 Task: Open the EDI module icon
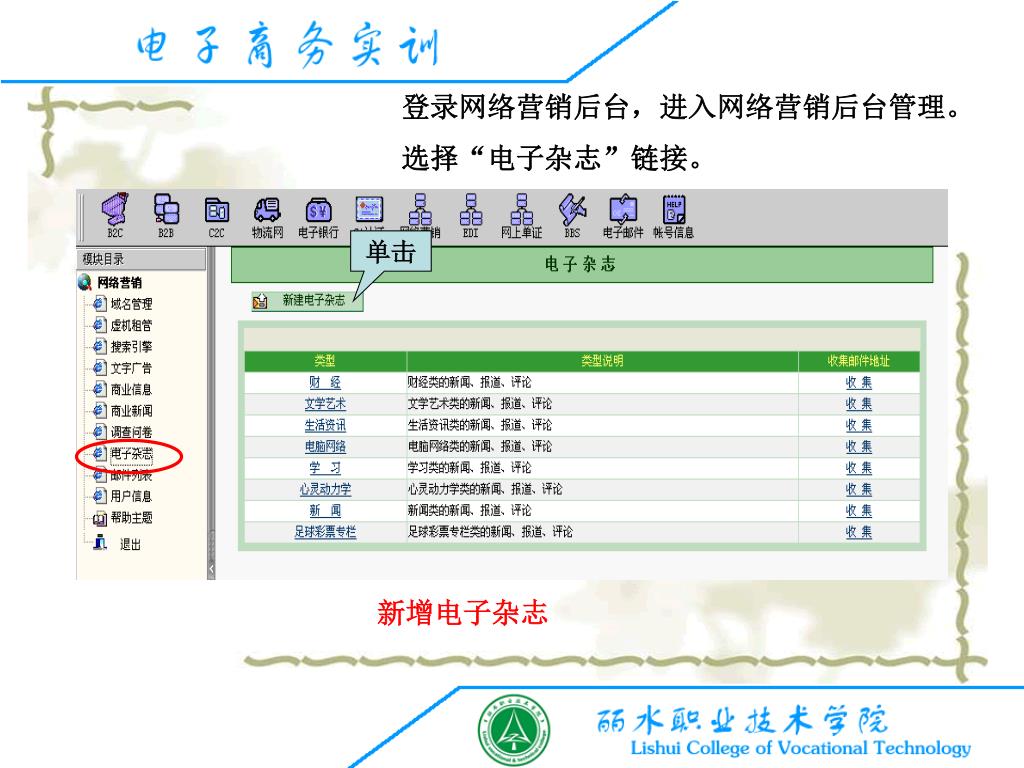click(x=470, y=216)
